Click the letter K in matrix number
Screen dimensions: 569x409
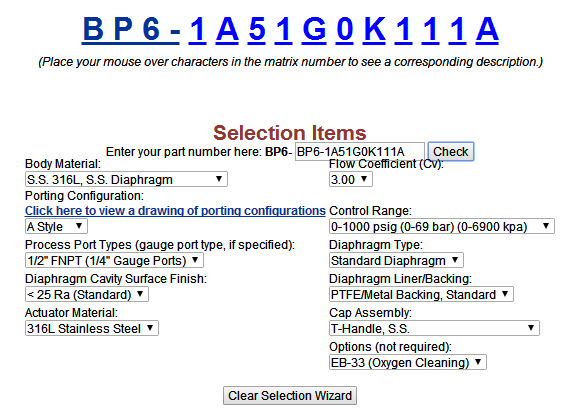coord(375,29)
